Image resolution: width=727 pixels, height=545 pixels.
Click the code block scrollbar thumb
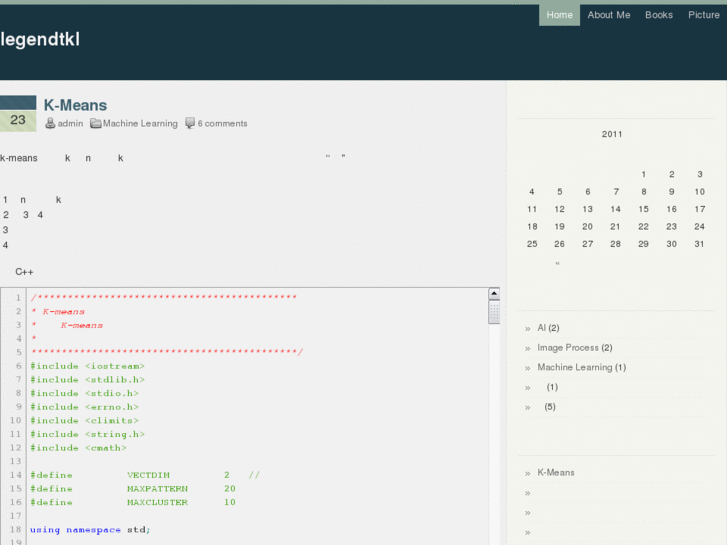pyautogui.click(x=494, y=312)
